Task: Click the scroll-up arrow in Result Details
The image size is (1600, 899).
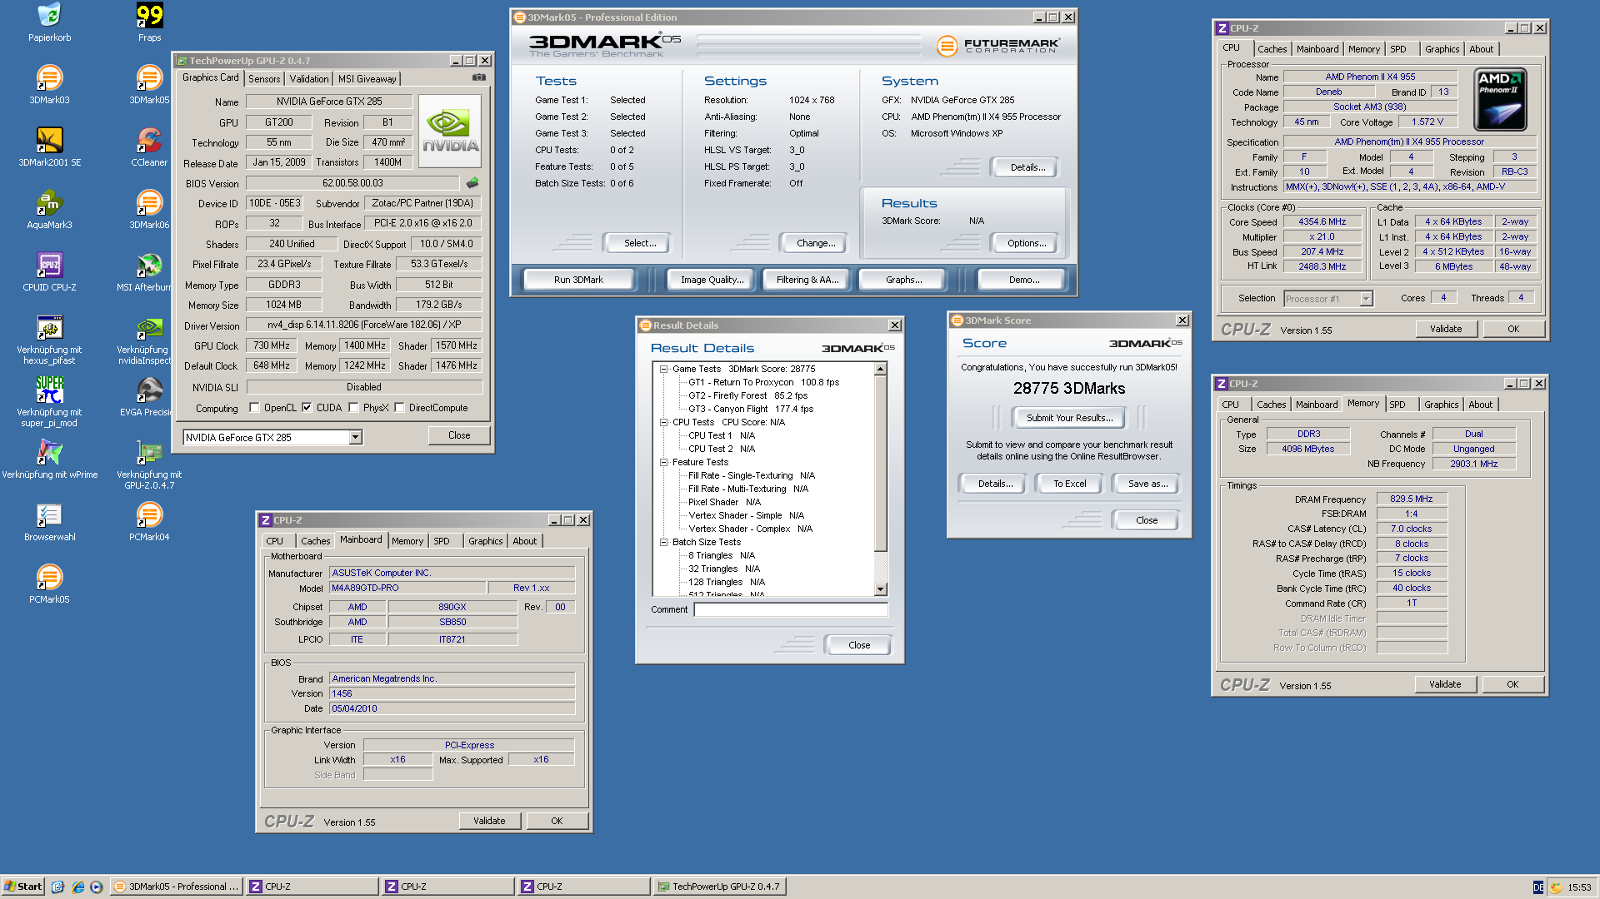Action: tap(881, 370)
